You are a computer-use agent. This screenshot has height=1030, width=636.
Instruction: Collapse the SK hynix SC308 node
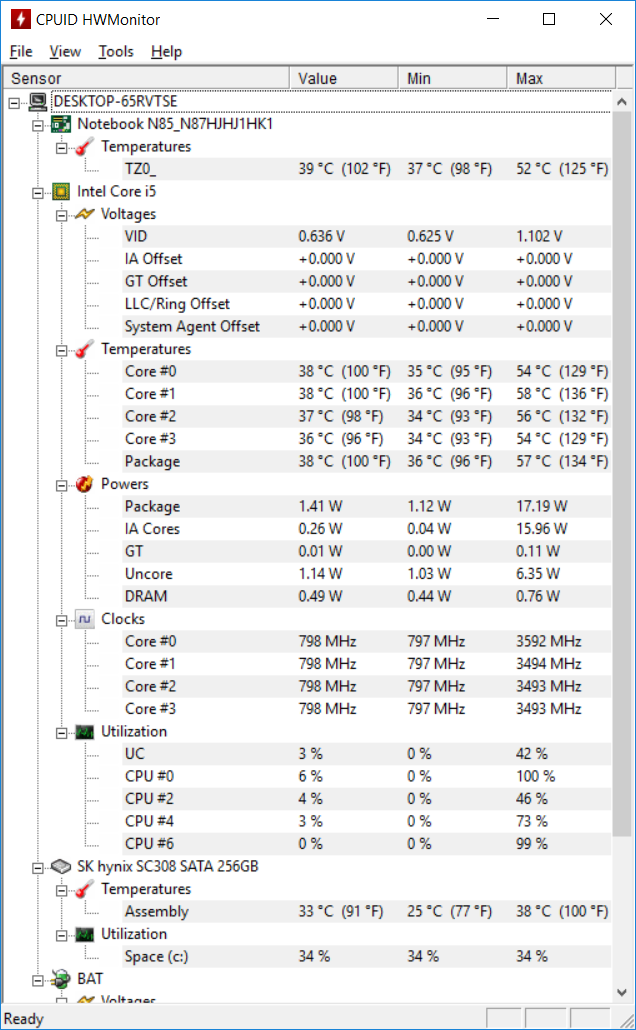coord(38,868)
